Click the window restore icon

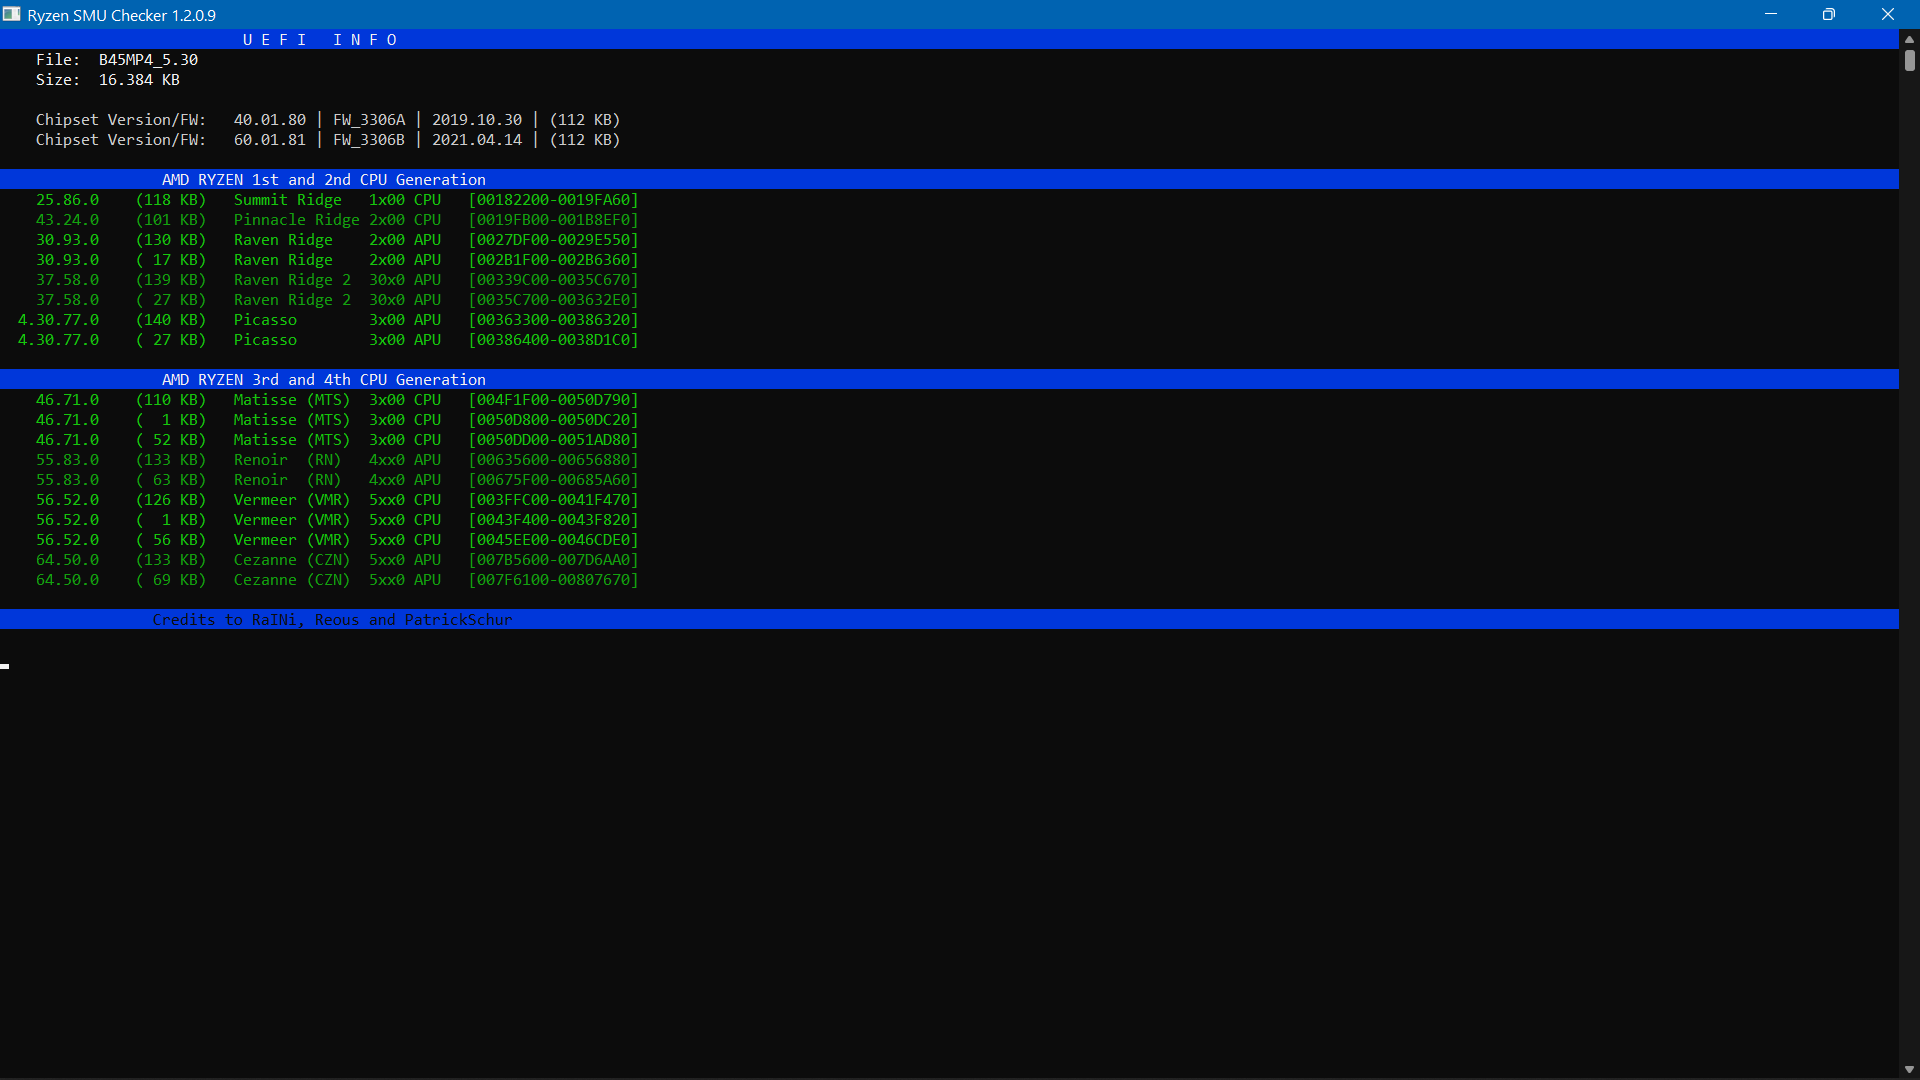[1829, 14]
